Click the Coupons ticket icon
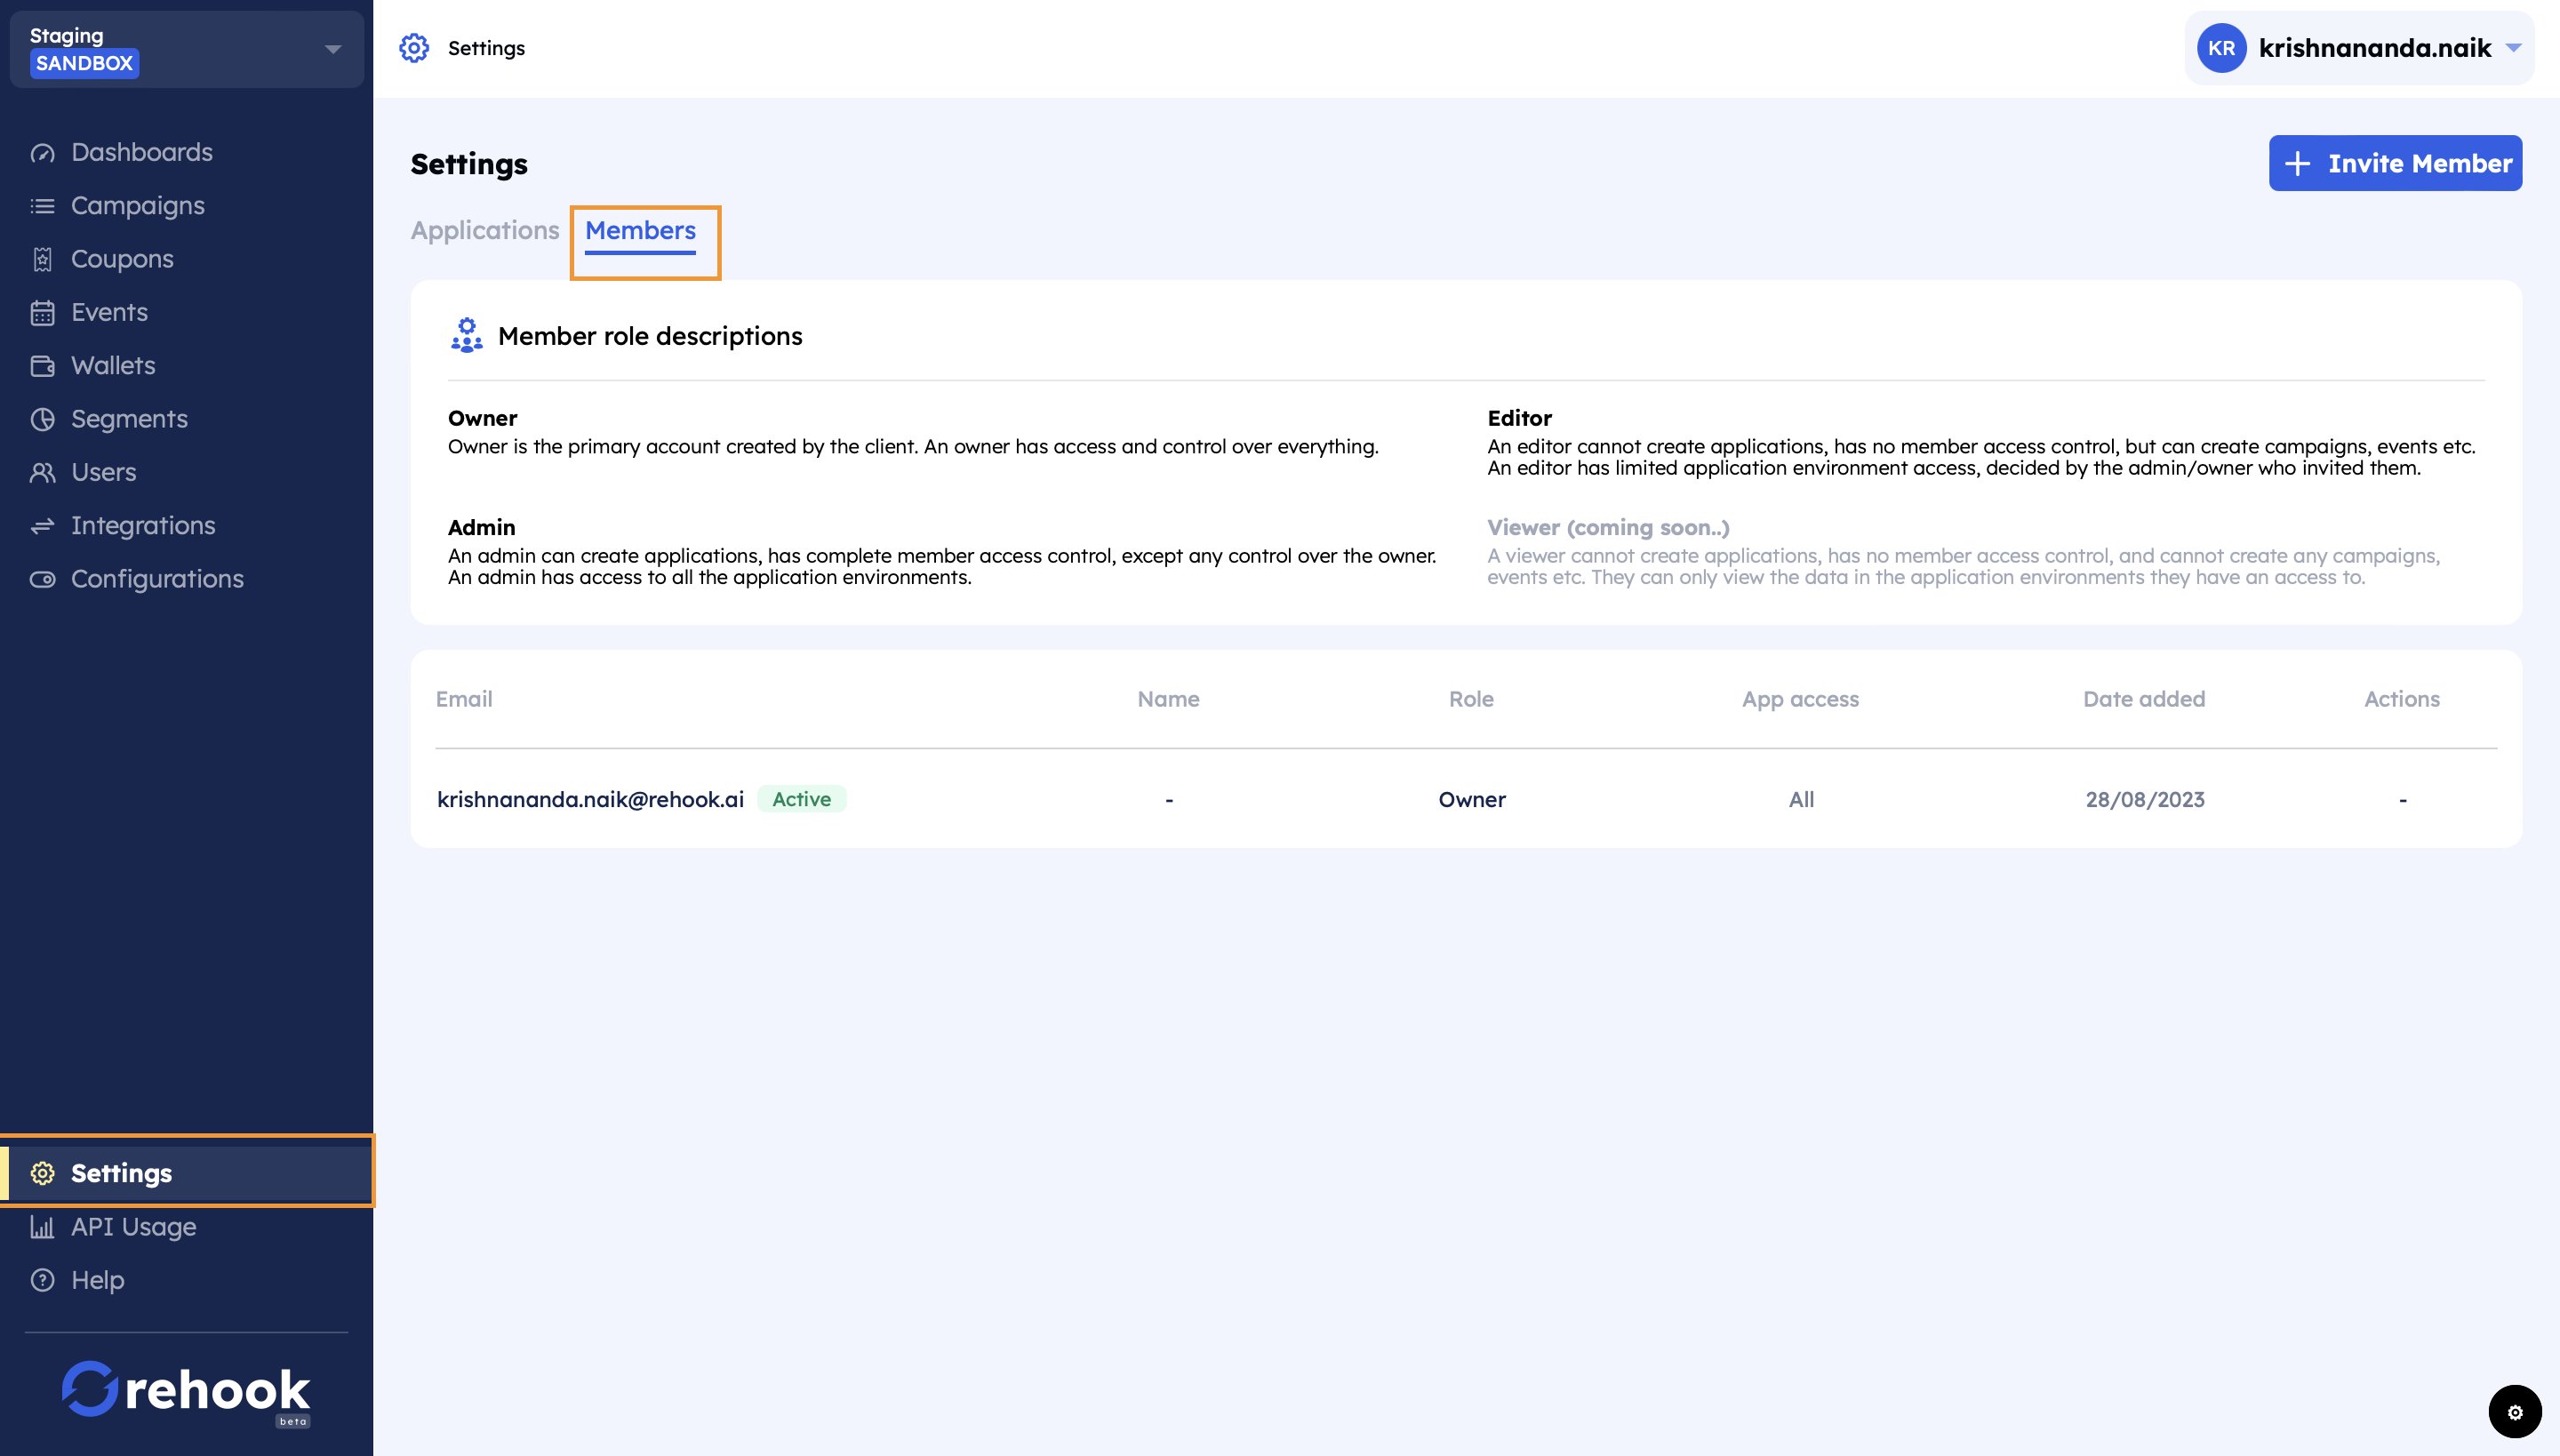Viewport: 2560px width, 1456px height. point(42,259)
